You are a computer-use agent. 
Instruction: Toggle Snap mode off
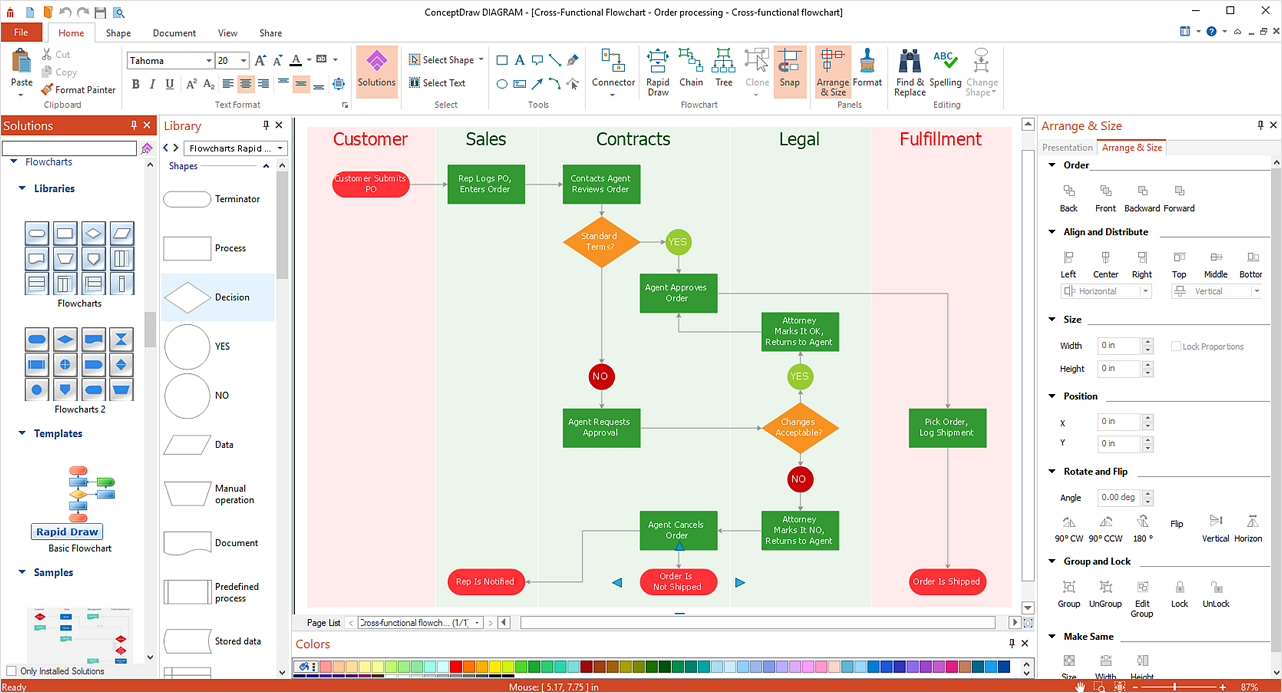[x=789, y=70]
